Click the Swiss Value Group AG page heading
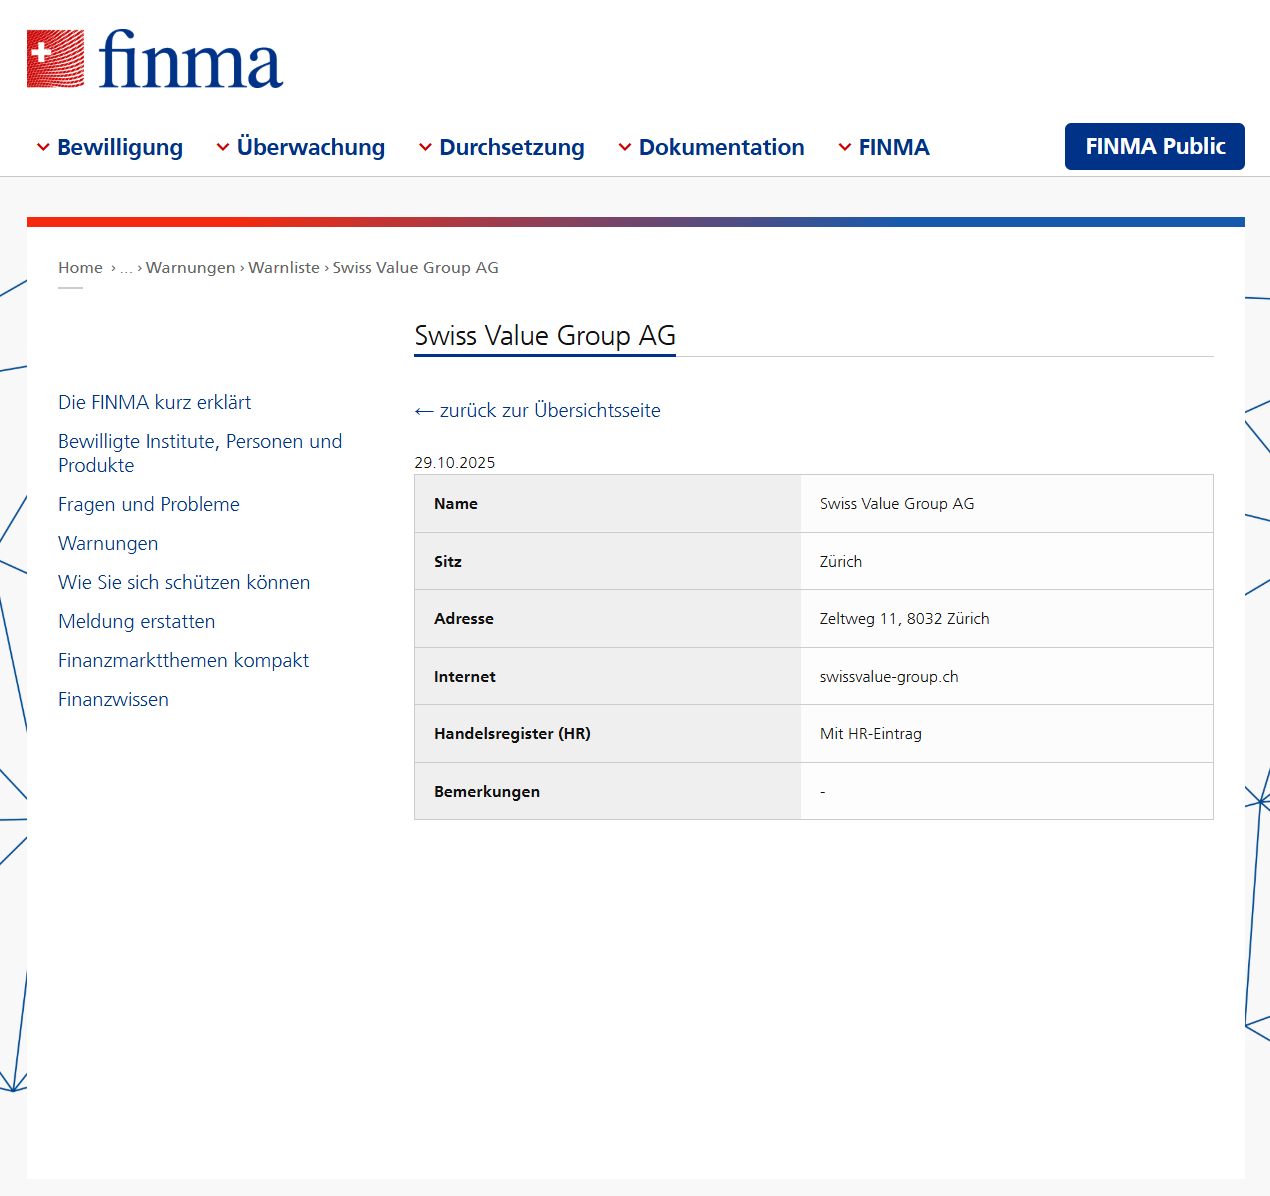Screen dimensions: 1270x1196 click(545, 335)
